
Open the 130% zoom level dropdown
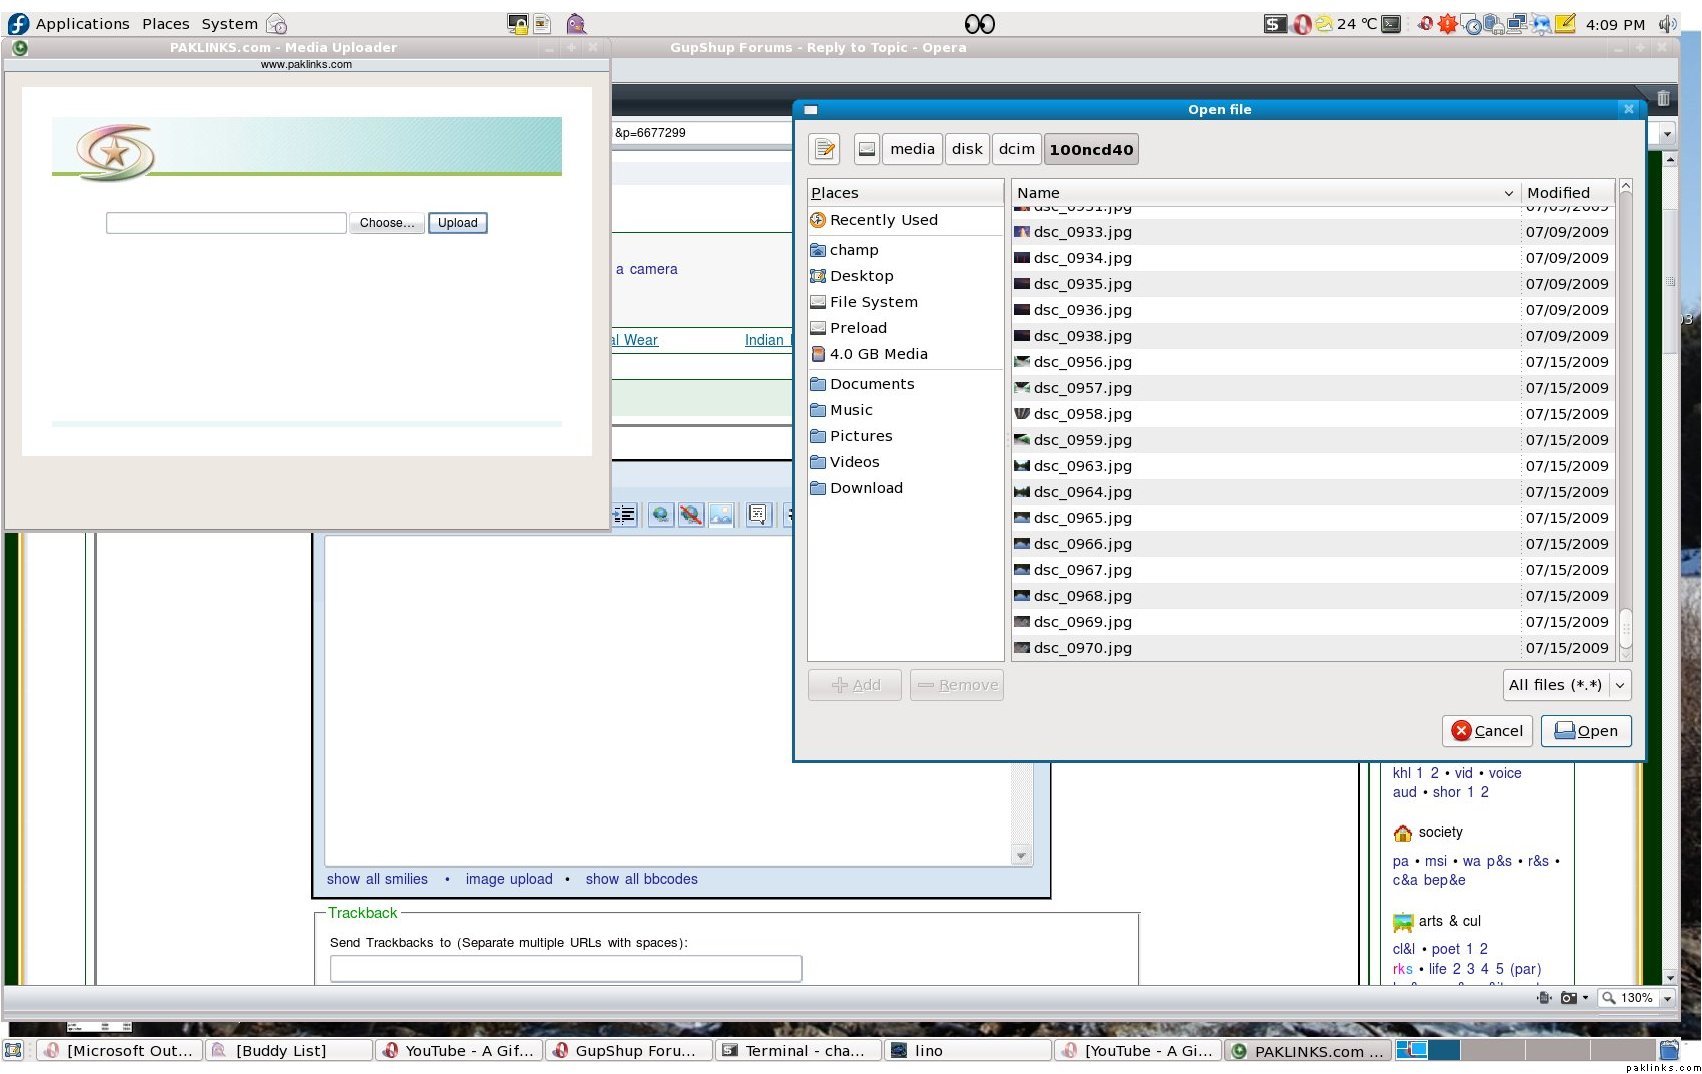pyautogui.click(x=1667, y=998)
